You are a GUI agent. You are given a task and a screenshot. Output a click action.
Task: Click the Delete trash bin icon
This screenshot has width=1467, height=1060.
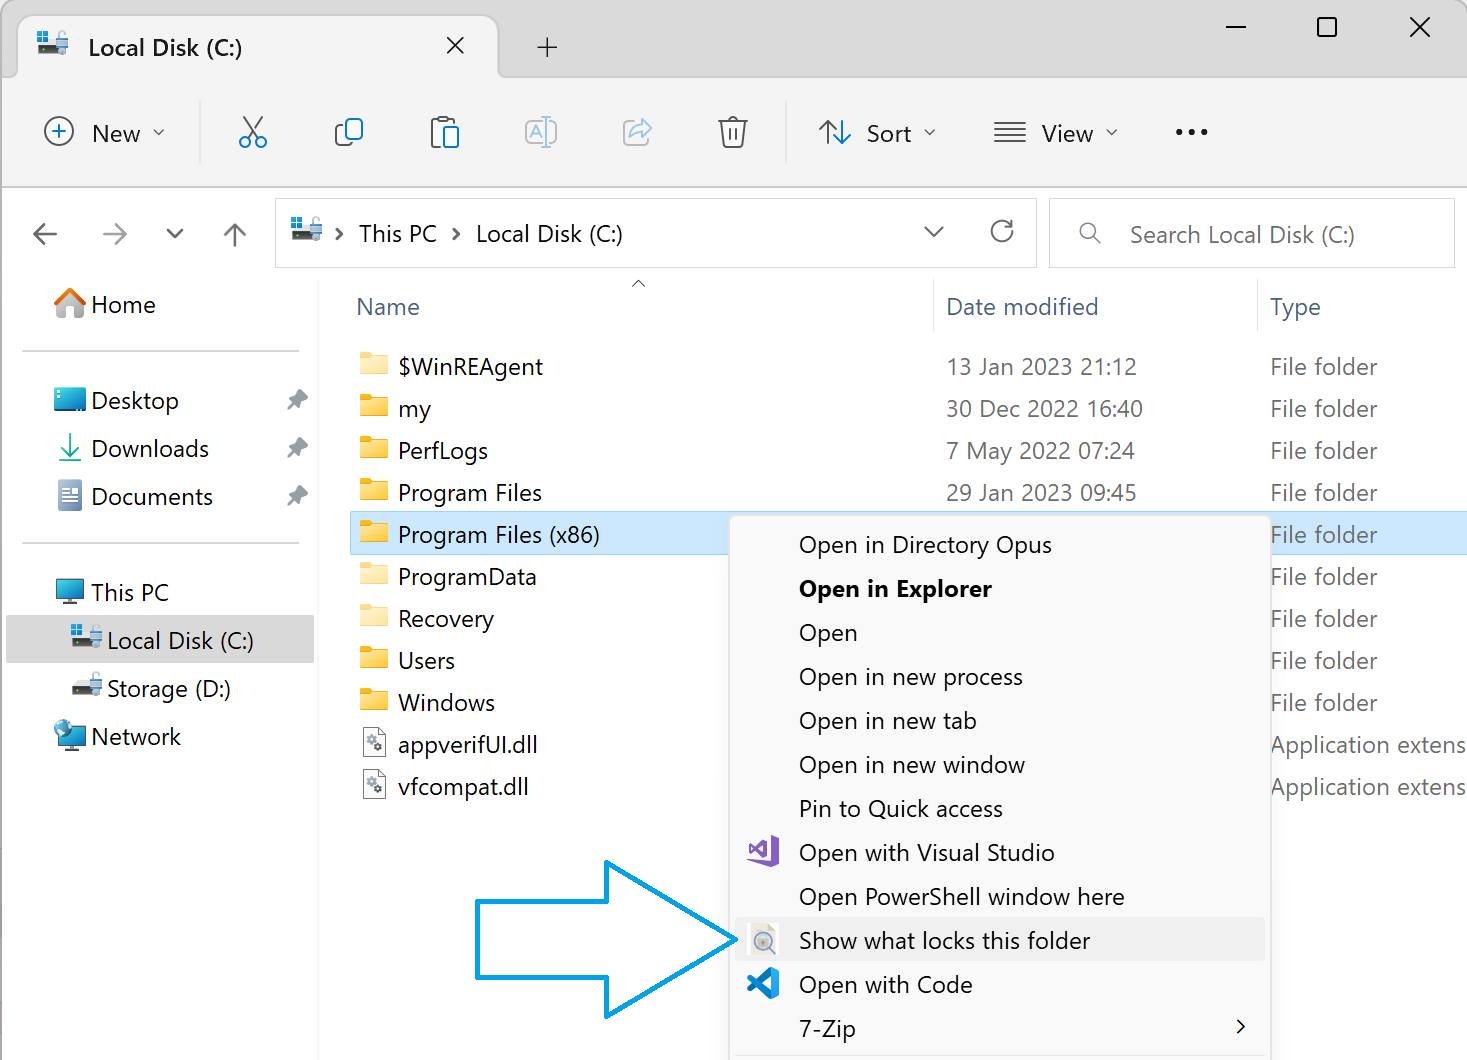733,132
